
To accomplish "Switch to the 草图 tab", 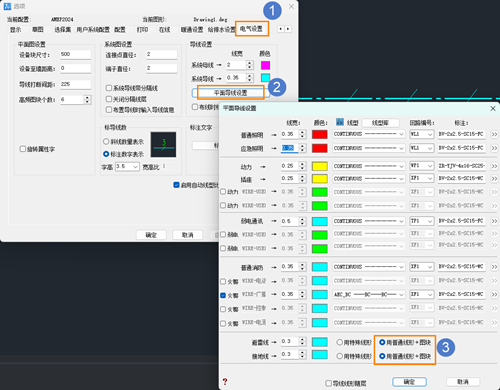I will click(x=38, y=29).
